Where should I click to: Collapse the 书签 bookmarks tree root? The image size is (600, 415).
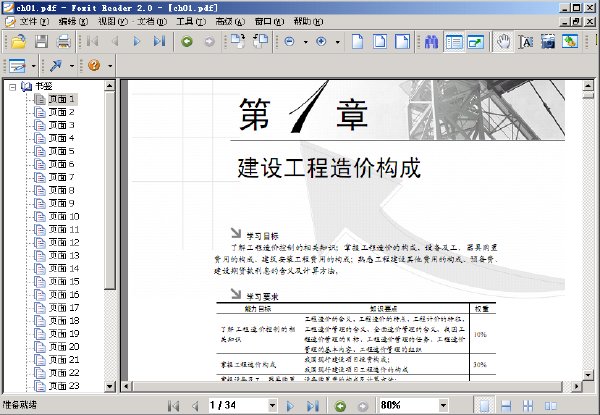[13, 87]
